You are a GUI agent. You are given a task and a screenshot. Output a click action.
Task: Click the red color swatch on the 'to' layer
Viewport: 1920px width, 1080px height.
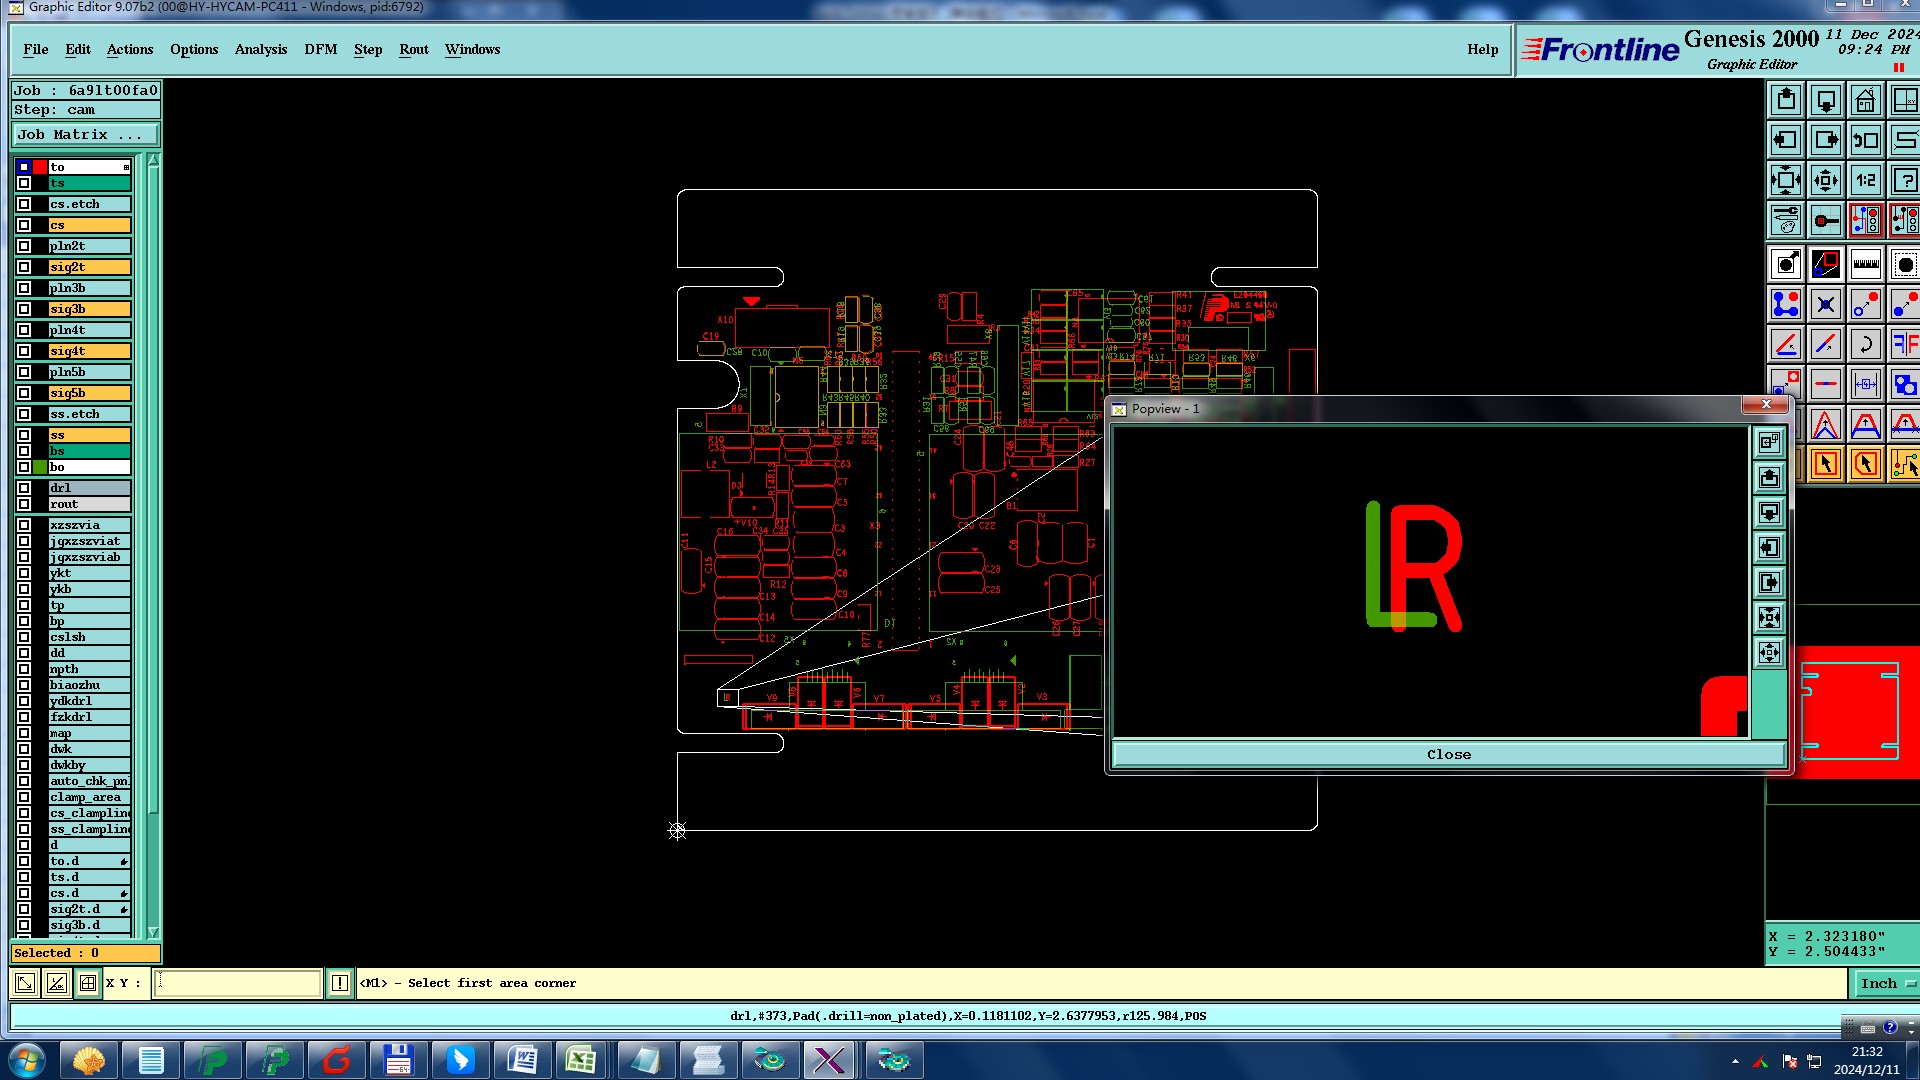(x=40, y=167)
